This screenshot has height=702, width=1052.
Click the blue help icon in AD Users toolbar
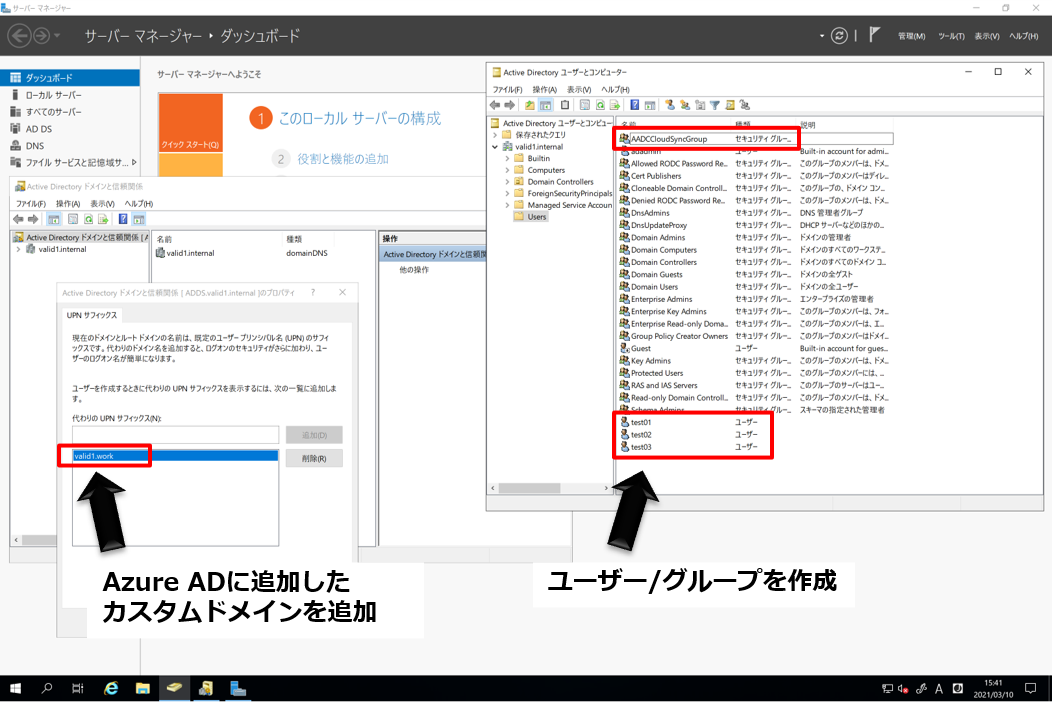tap(635, 105)
